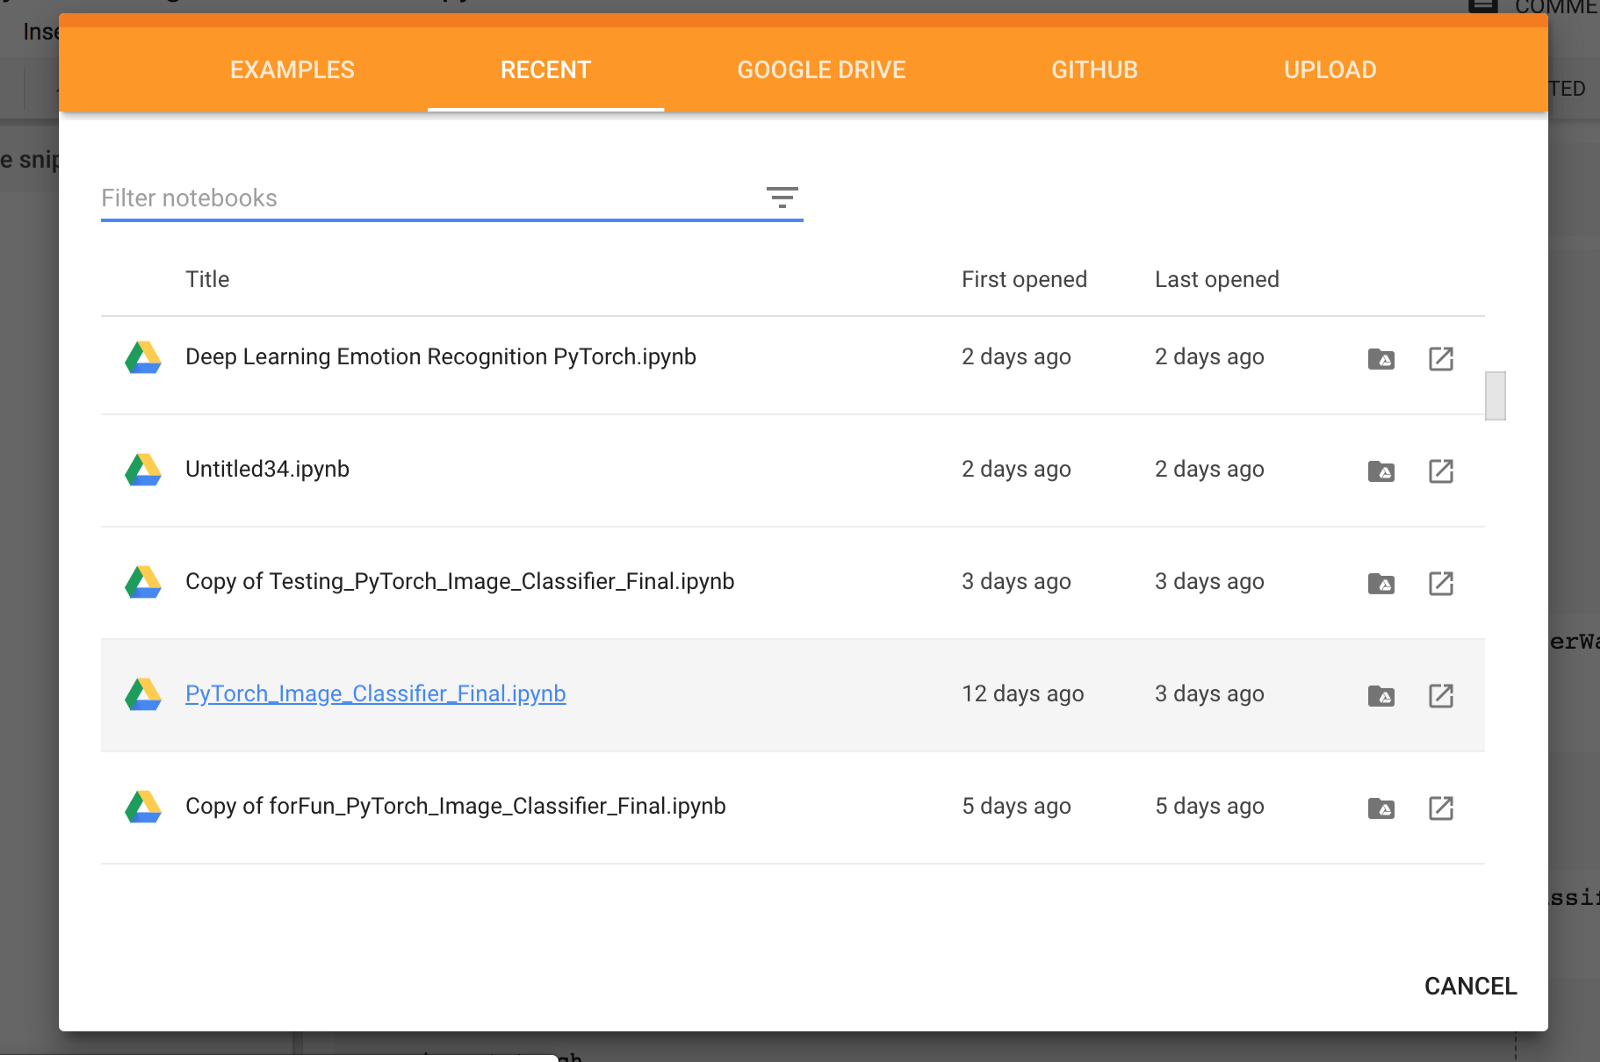The width and height of the screenshot is (1600, 1062).
Task: Open Copy of Testing_PyTorch notebook in new tab
Action: pyautogui.click(x=1440, y=584)
